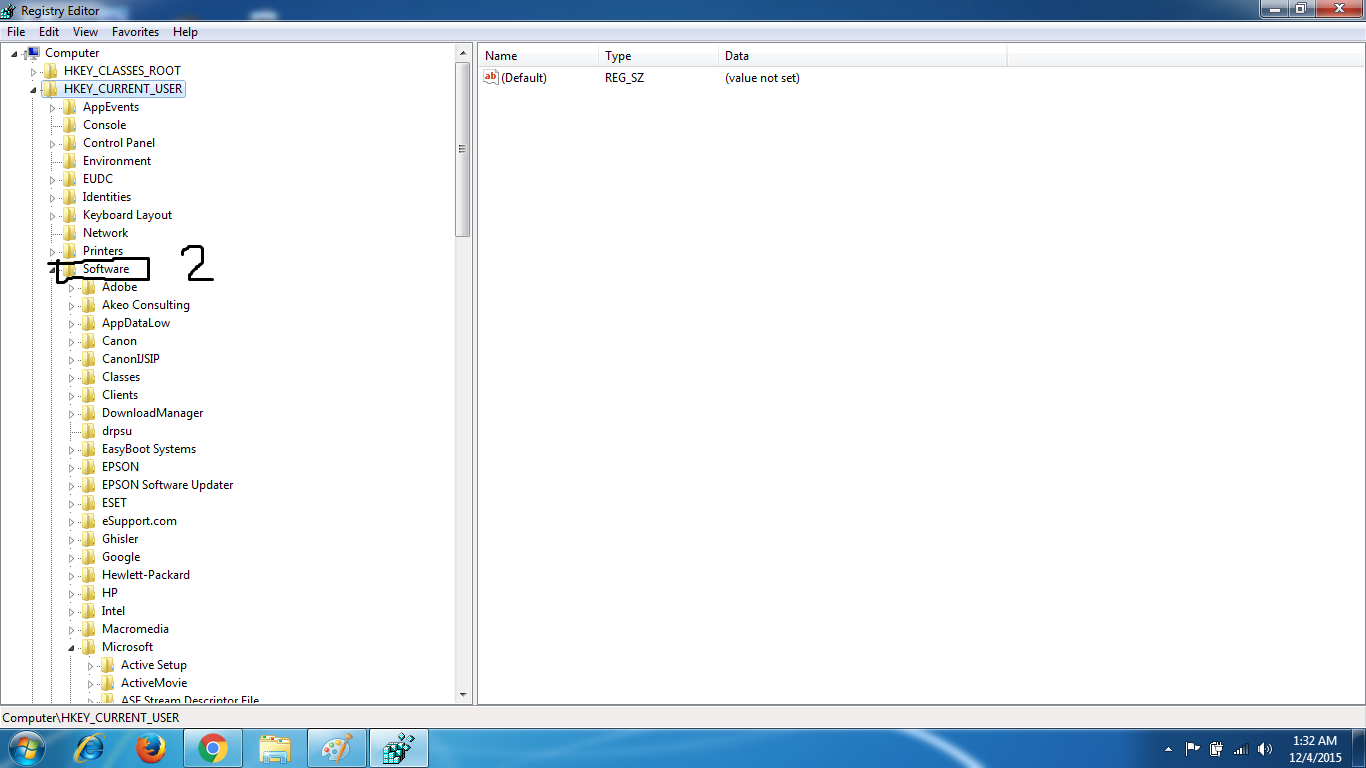Select the eSupport.com key
The height and width of the screenshot is (768, 1366).
[139, 521]
